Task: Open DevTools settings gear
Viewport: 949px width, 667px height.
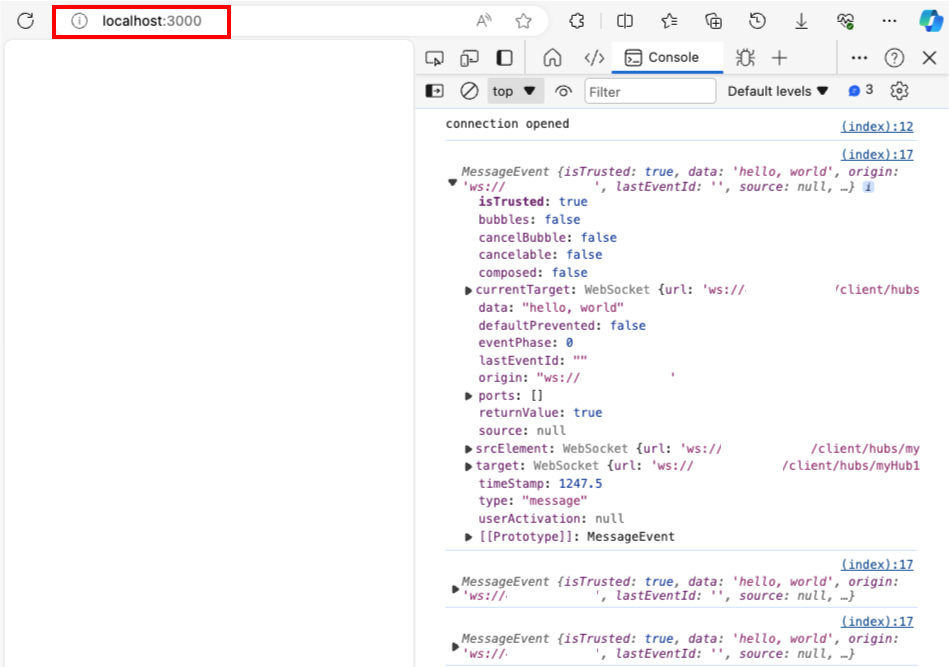Action: point(899,90)
